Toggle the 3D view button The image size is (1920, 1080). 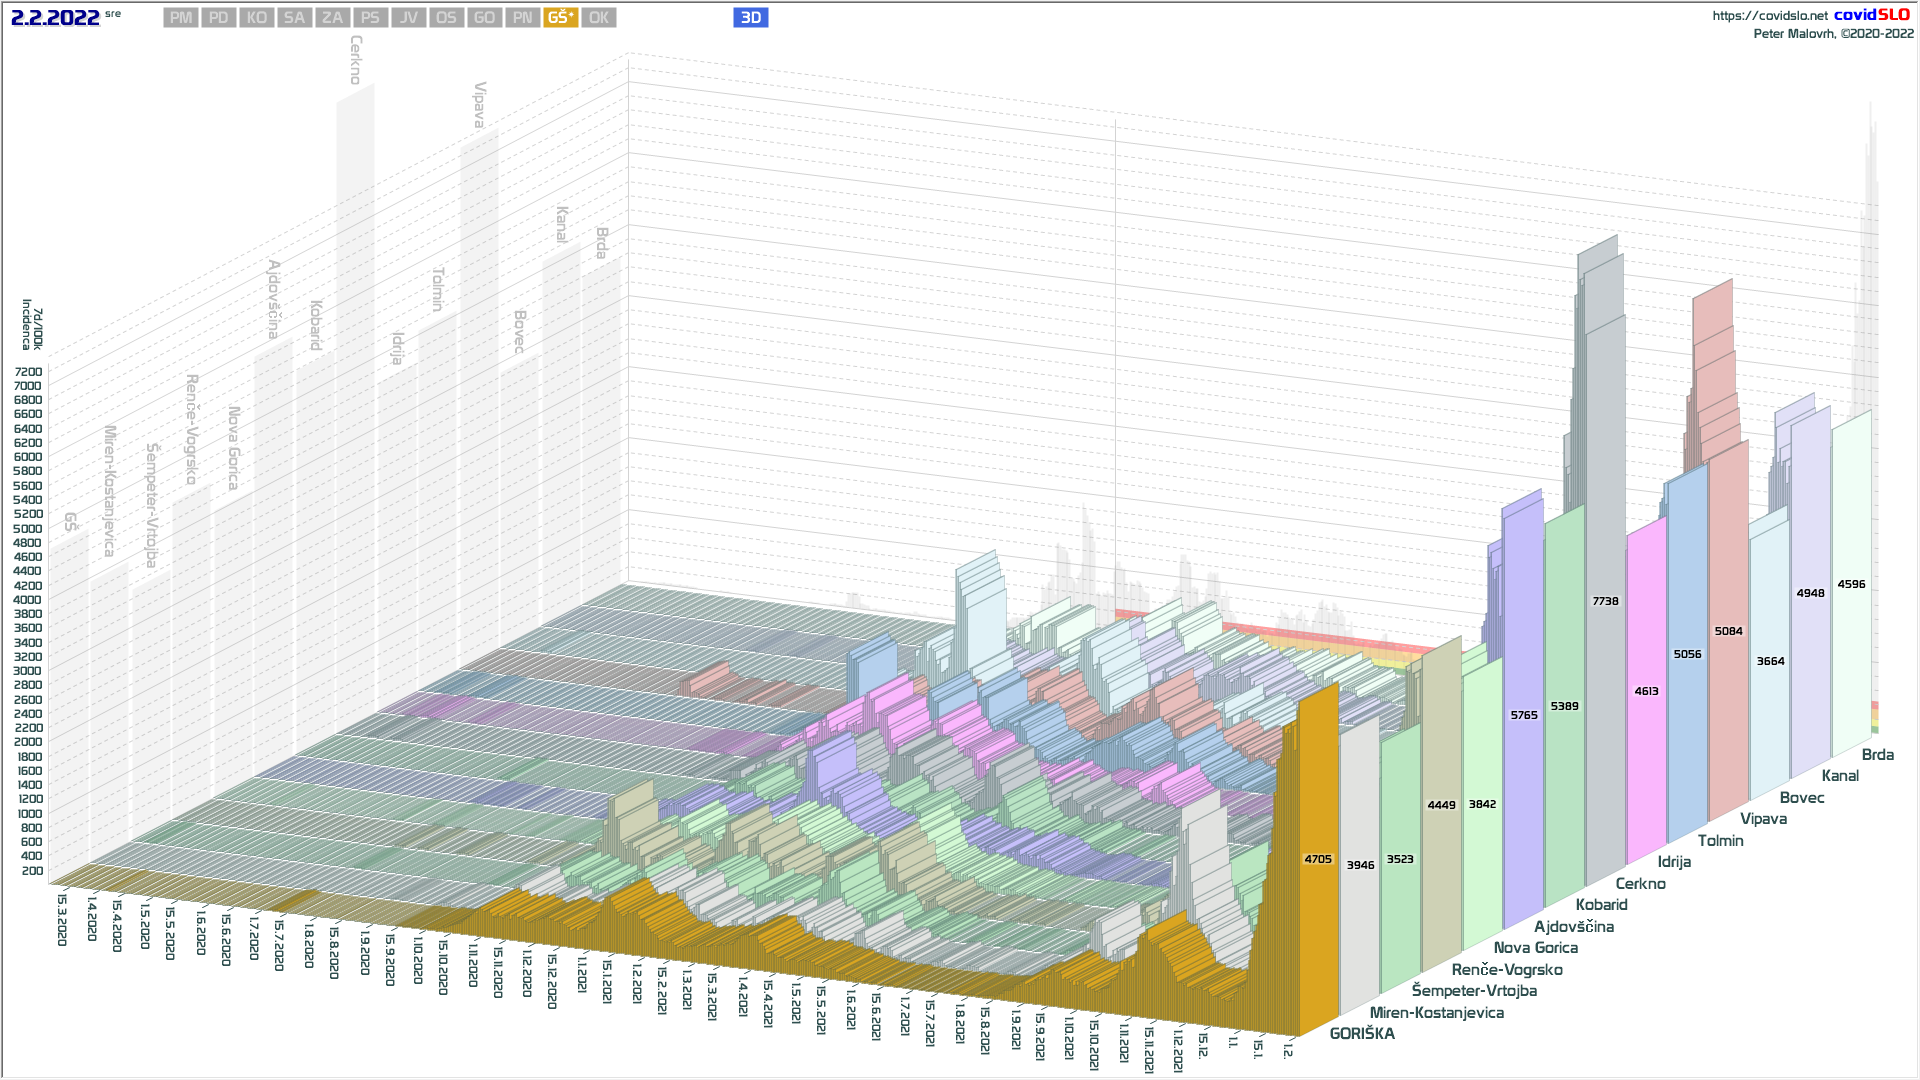pyautogui.click(x=750, y=18)
